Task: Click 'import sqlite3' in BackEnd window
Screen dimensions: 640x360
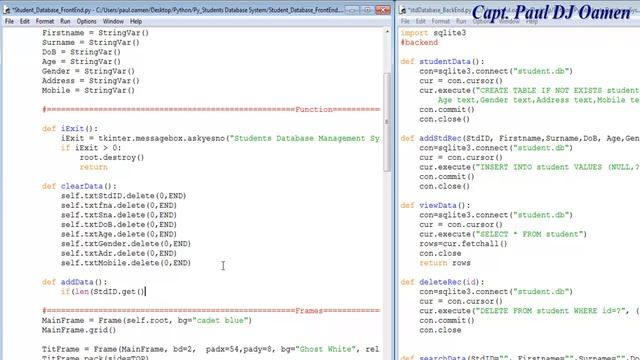Action: click(x=433, y=33)
